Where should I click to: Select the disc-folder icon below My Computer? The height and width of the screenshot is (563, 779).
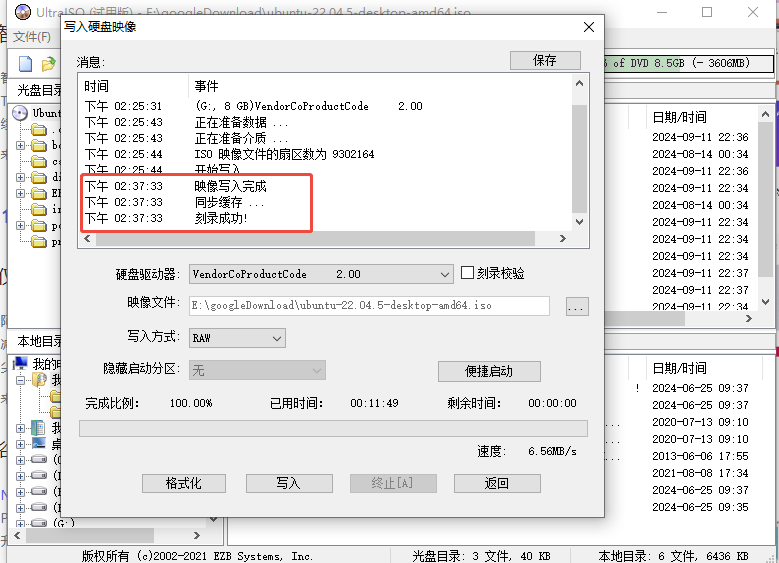tap(39, 380)
